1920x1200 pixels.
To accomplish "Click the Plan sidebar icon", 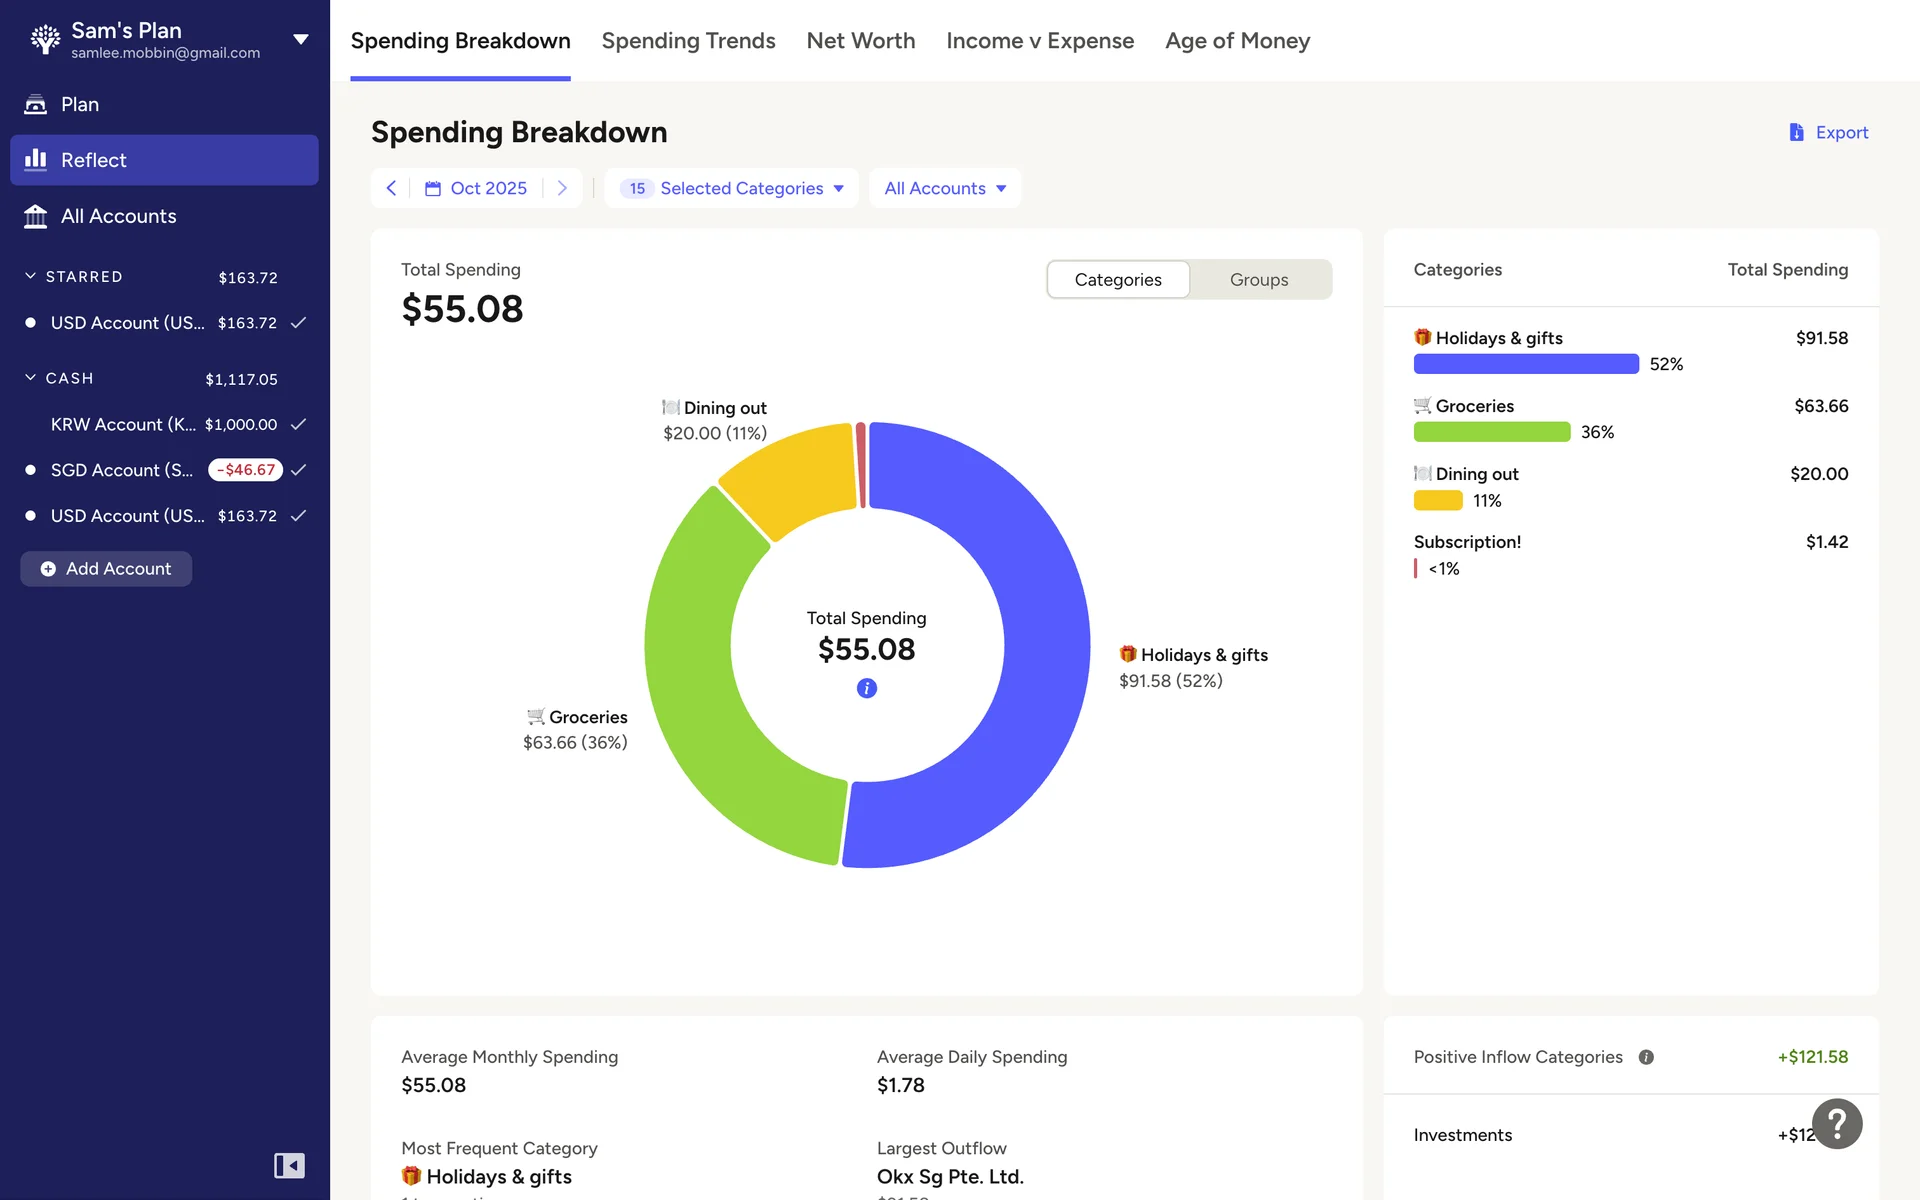I will tap(36, 104).
